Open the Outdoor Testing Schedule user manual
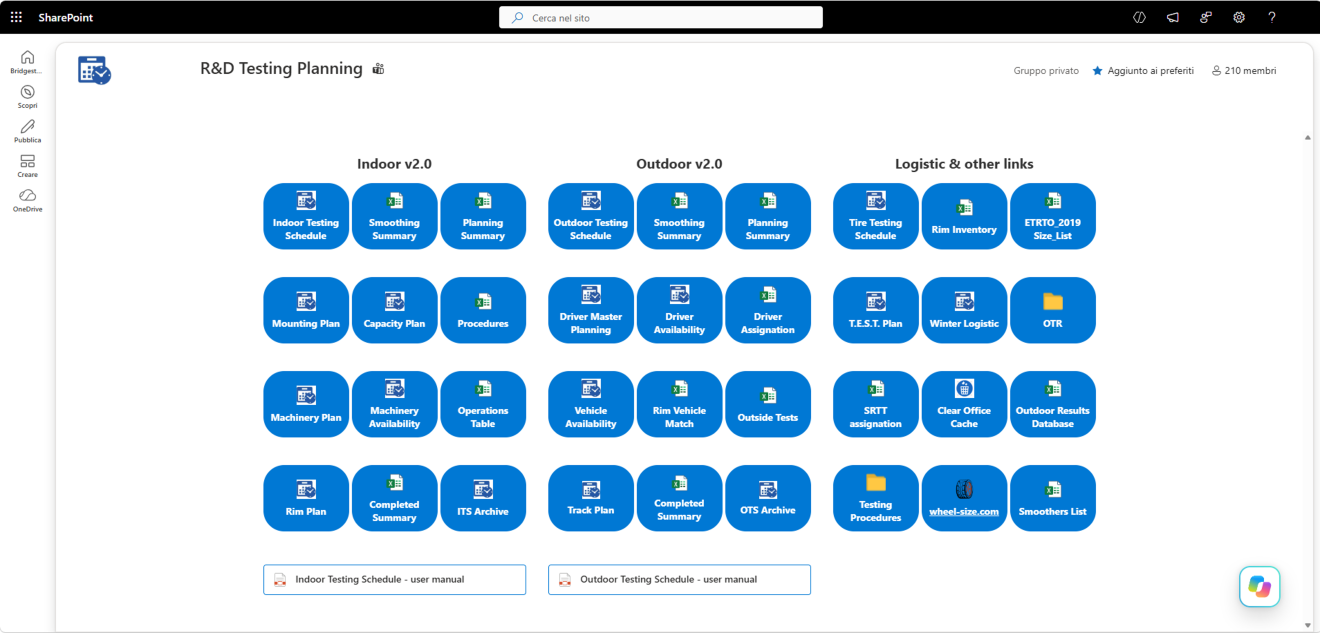1320x633 pixels. 679,580
